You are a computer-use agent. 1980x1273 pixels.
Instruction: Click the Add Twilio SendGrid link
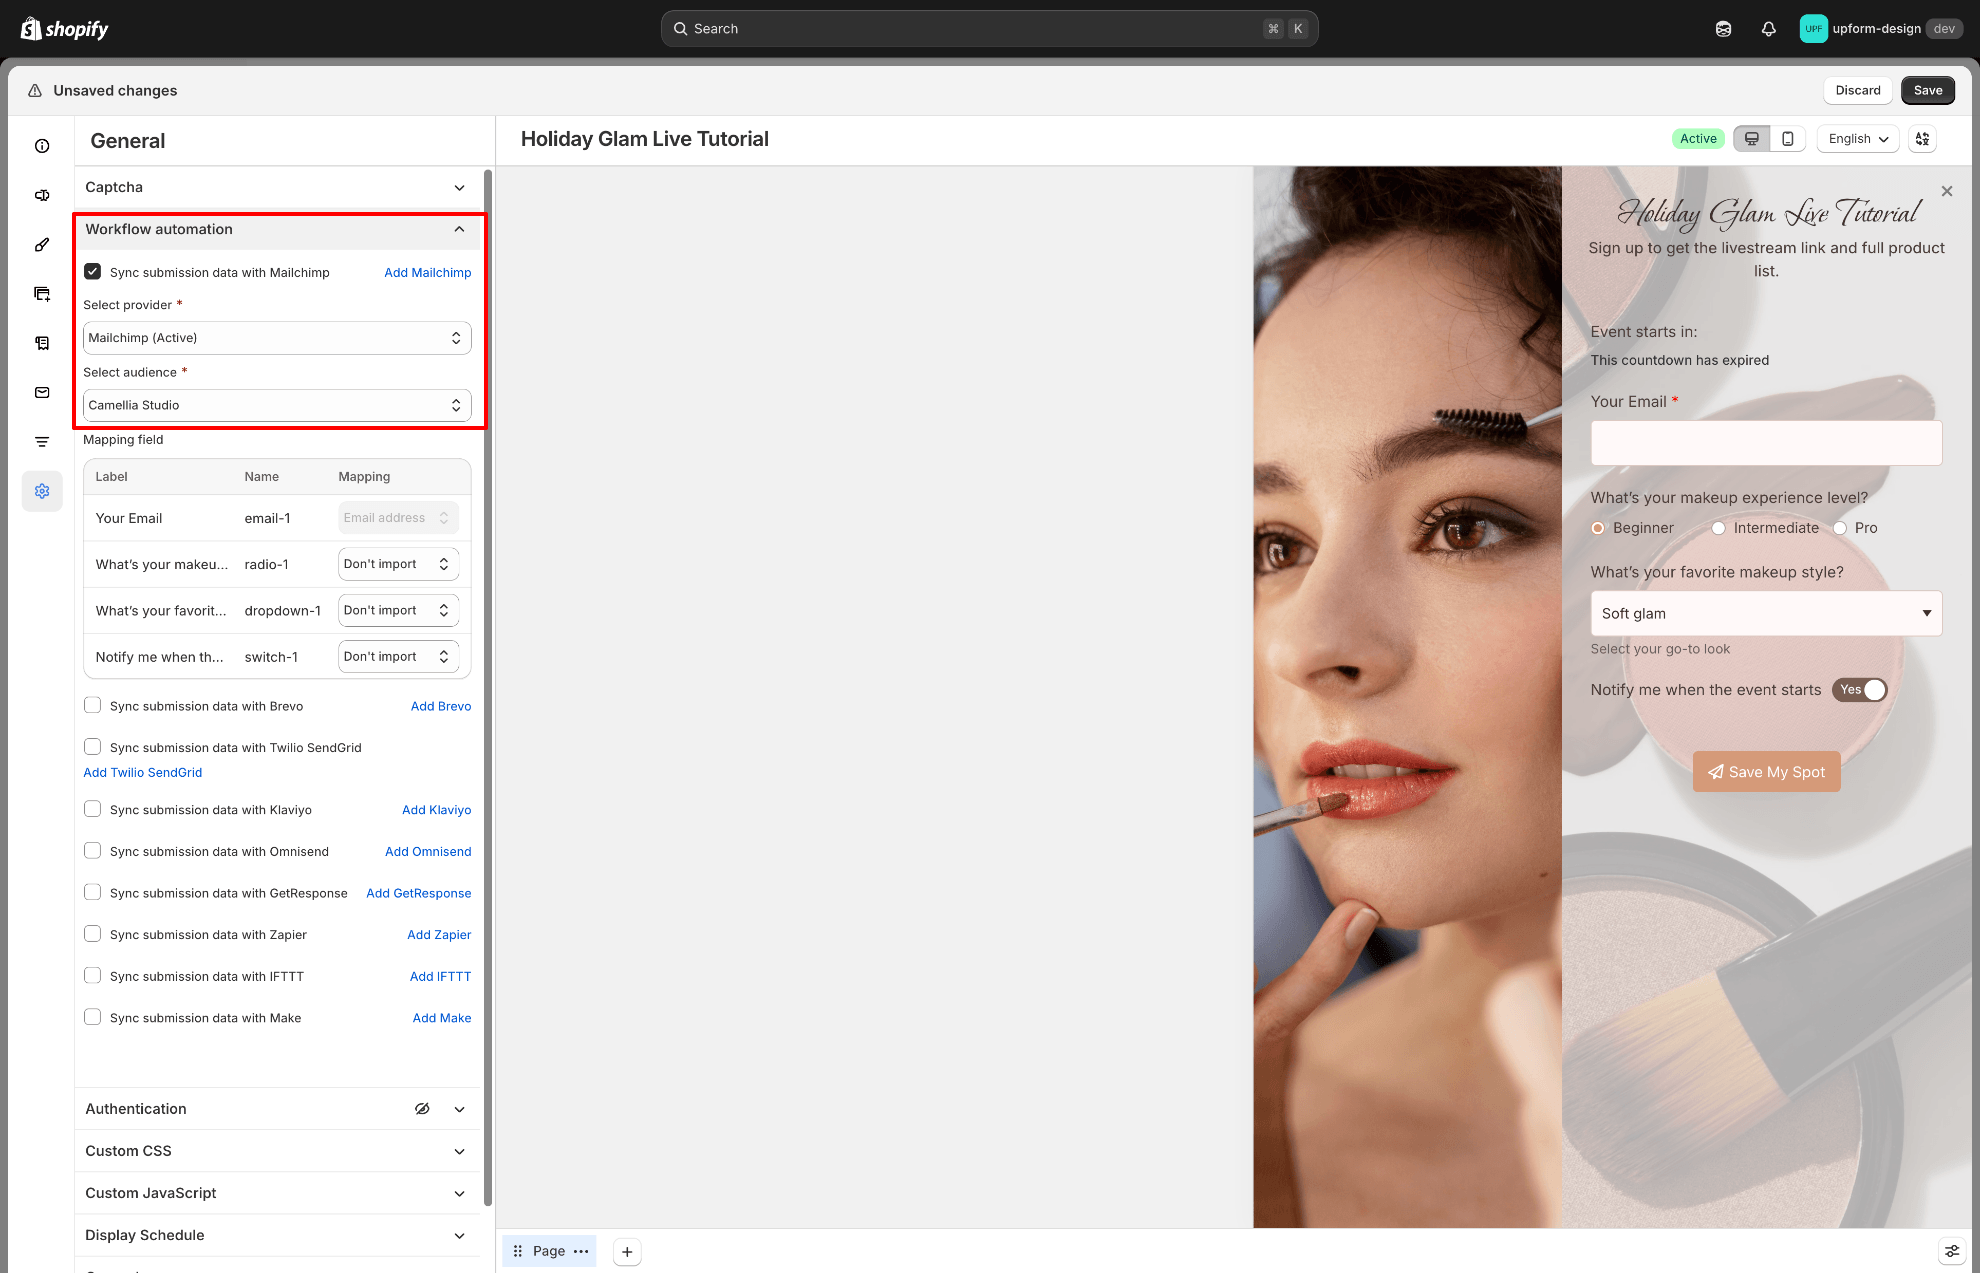tap(143, 773)
